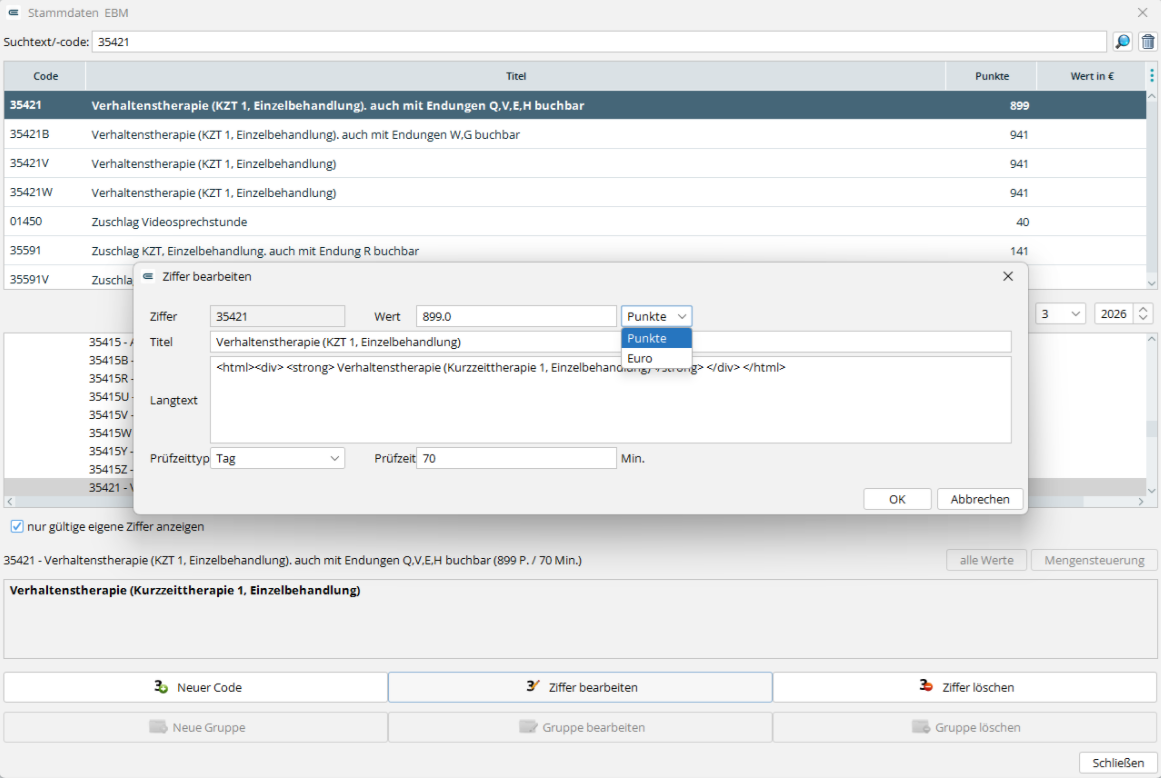
Task: Sort by the Code column header
Action: click(45, 76)
